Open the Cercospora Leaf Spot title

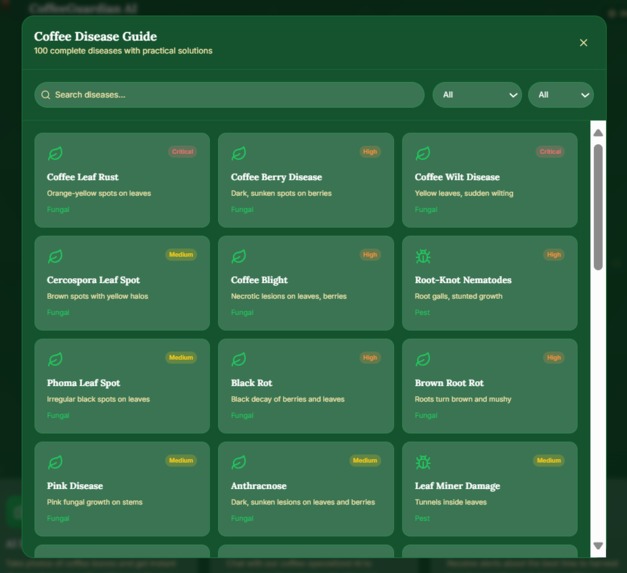93,280
